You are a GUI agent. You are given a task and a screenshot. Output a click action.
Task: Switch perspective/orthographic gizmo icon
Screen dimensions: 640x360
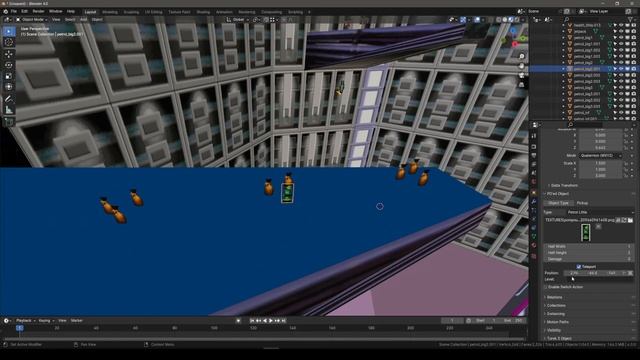[522, 84]
